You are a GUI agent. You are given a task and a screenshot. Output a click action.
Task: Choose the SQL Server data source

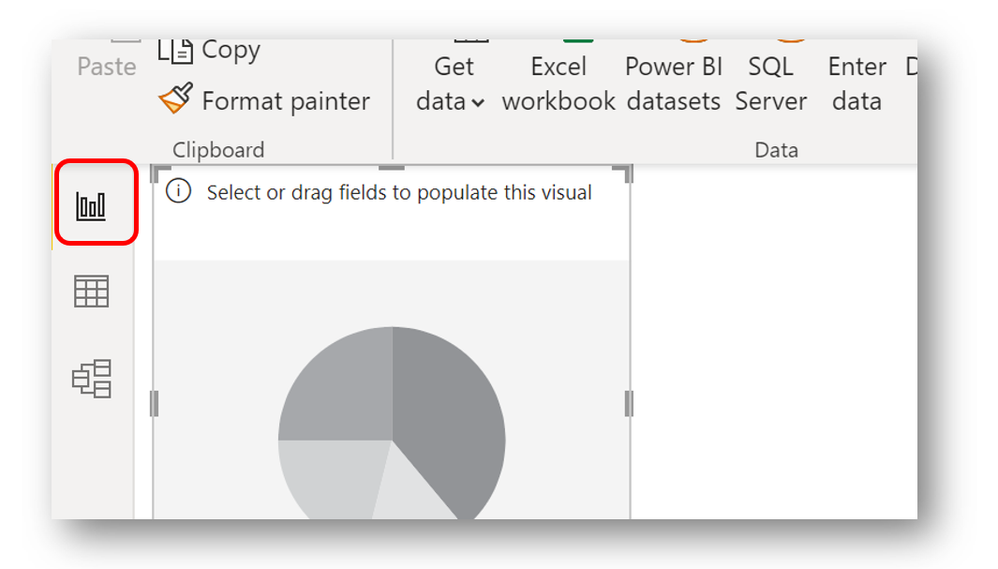tap(770, 83)
